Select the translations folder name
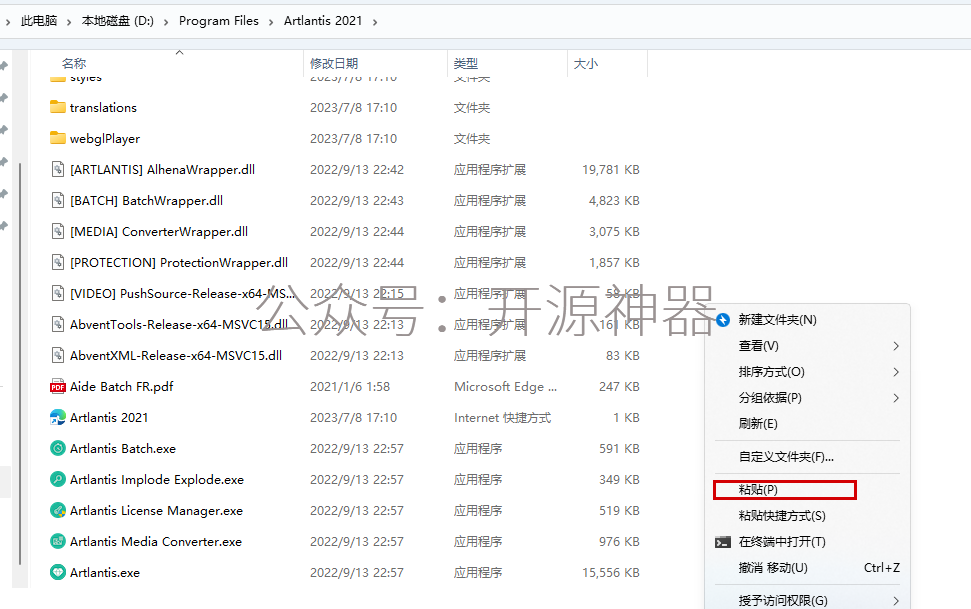The height and width of the screenshot is (609, 971). [x=103, y=108]
